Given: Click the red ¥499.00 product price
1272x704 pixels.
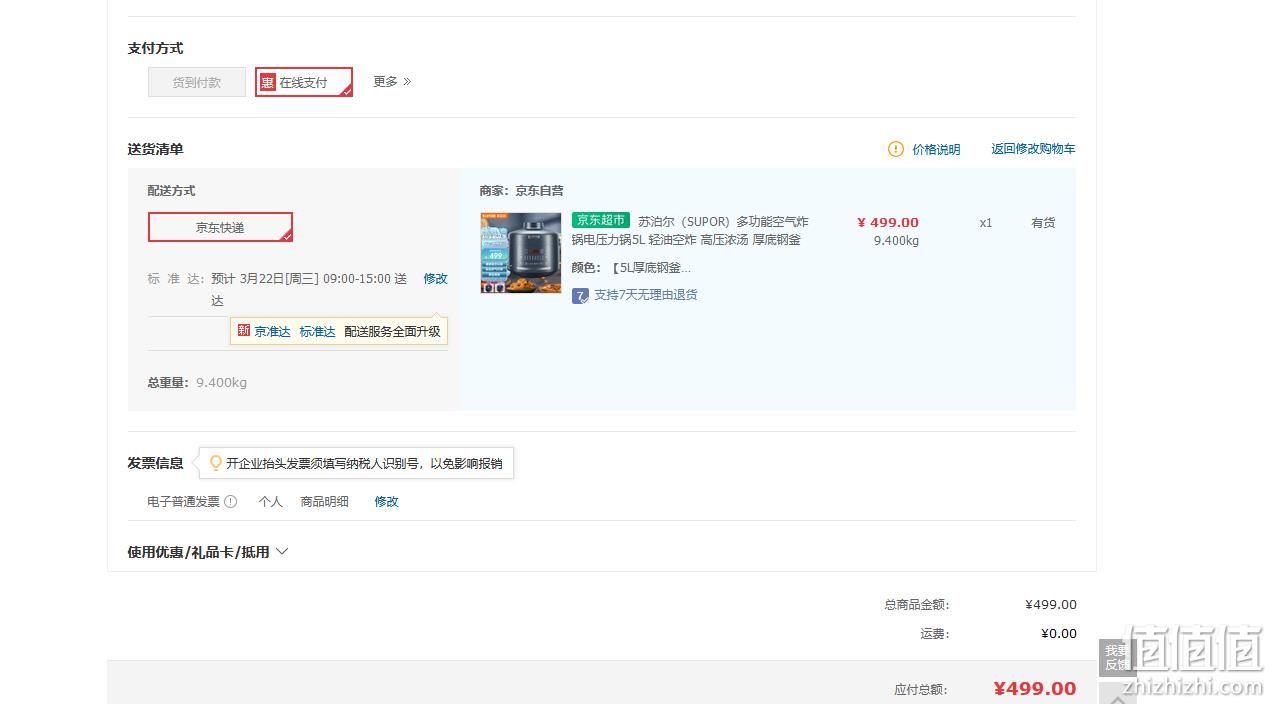Looking at the screenshot, I should (888, 222).
